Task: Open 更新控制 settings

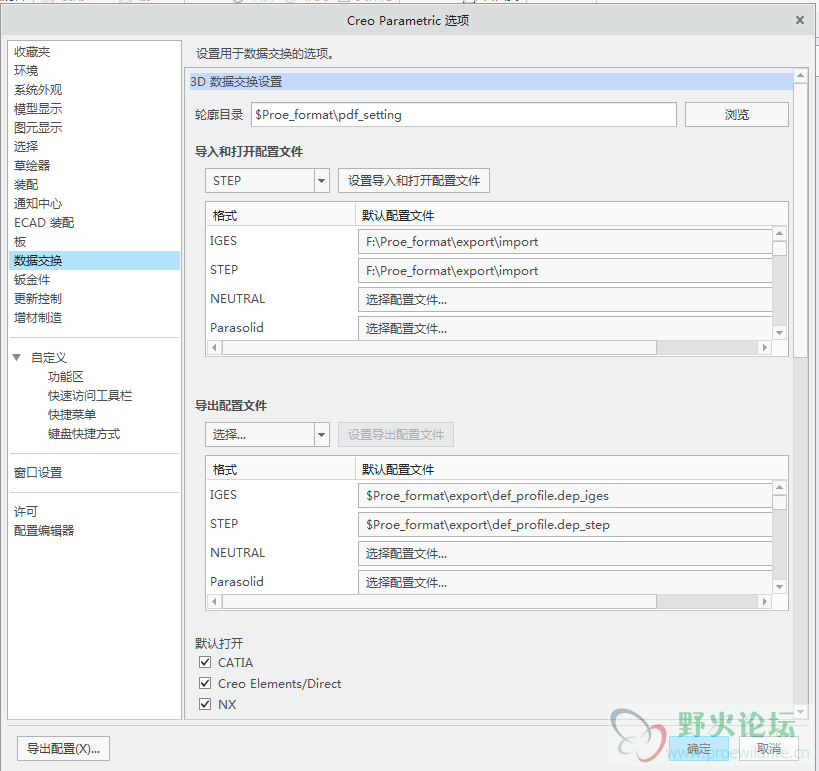Action: coord(38,299)
